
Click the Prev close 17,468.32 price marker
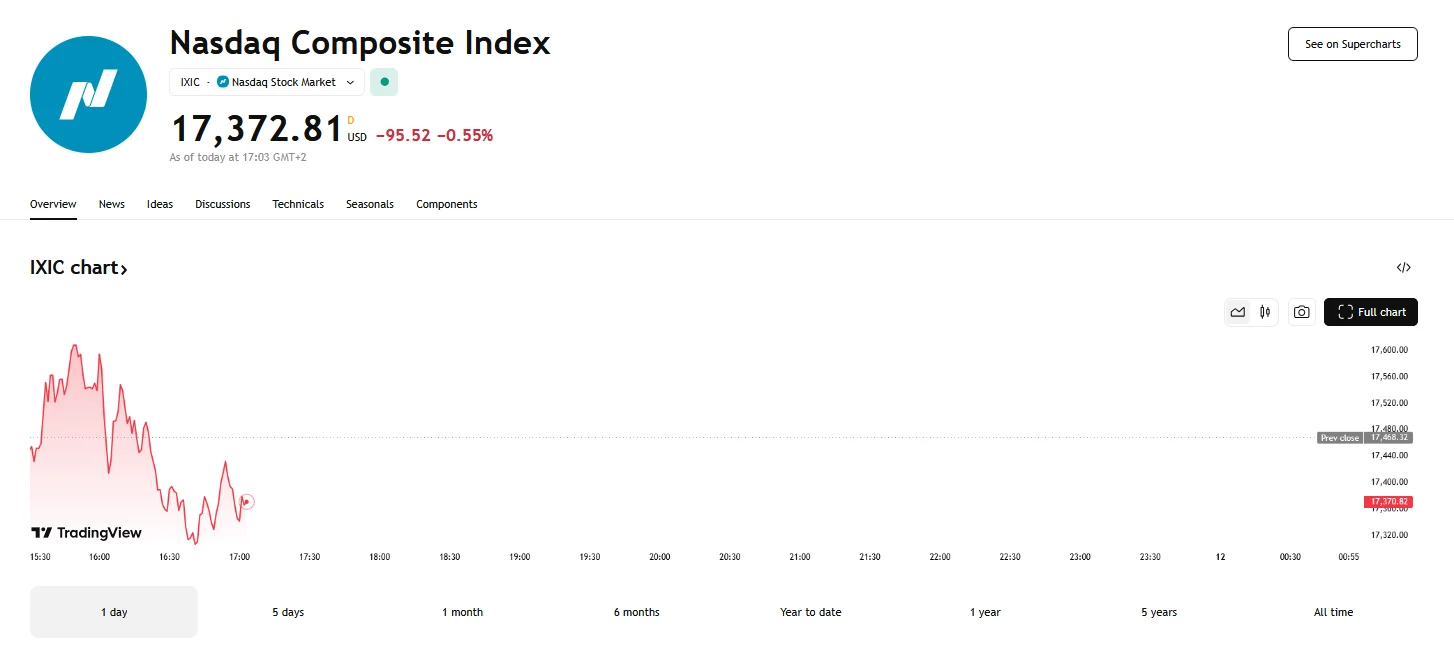pos(1364,437)
